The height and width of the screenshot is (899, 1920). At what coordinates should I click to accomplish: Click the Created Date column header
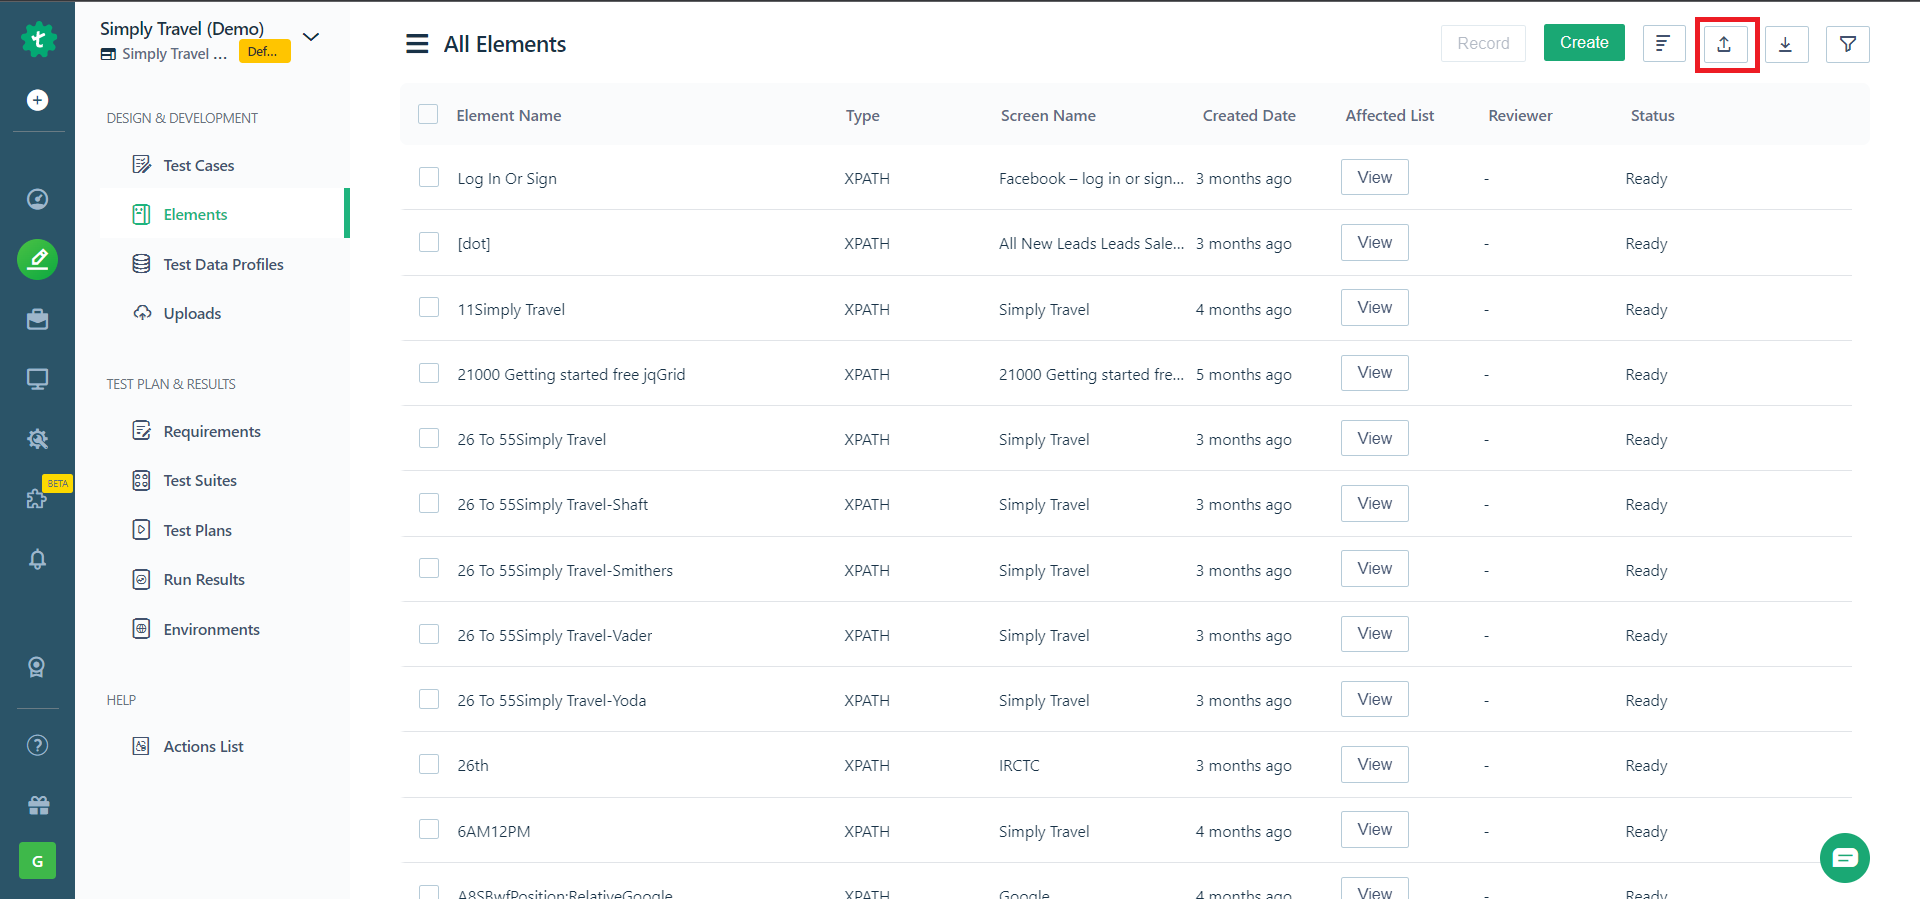pos(1249,116)
